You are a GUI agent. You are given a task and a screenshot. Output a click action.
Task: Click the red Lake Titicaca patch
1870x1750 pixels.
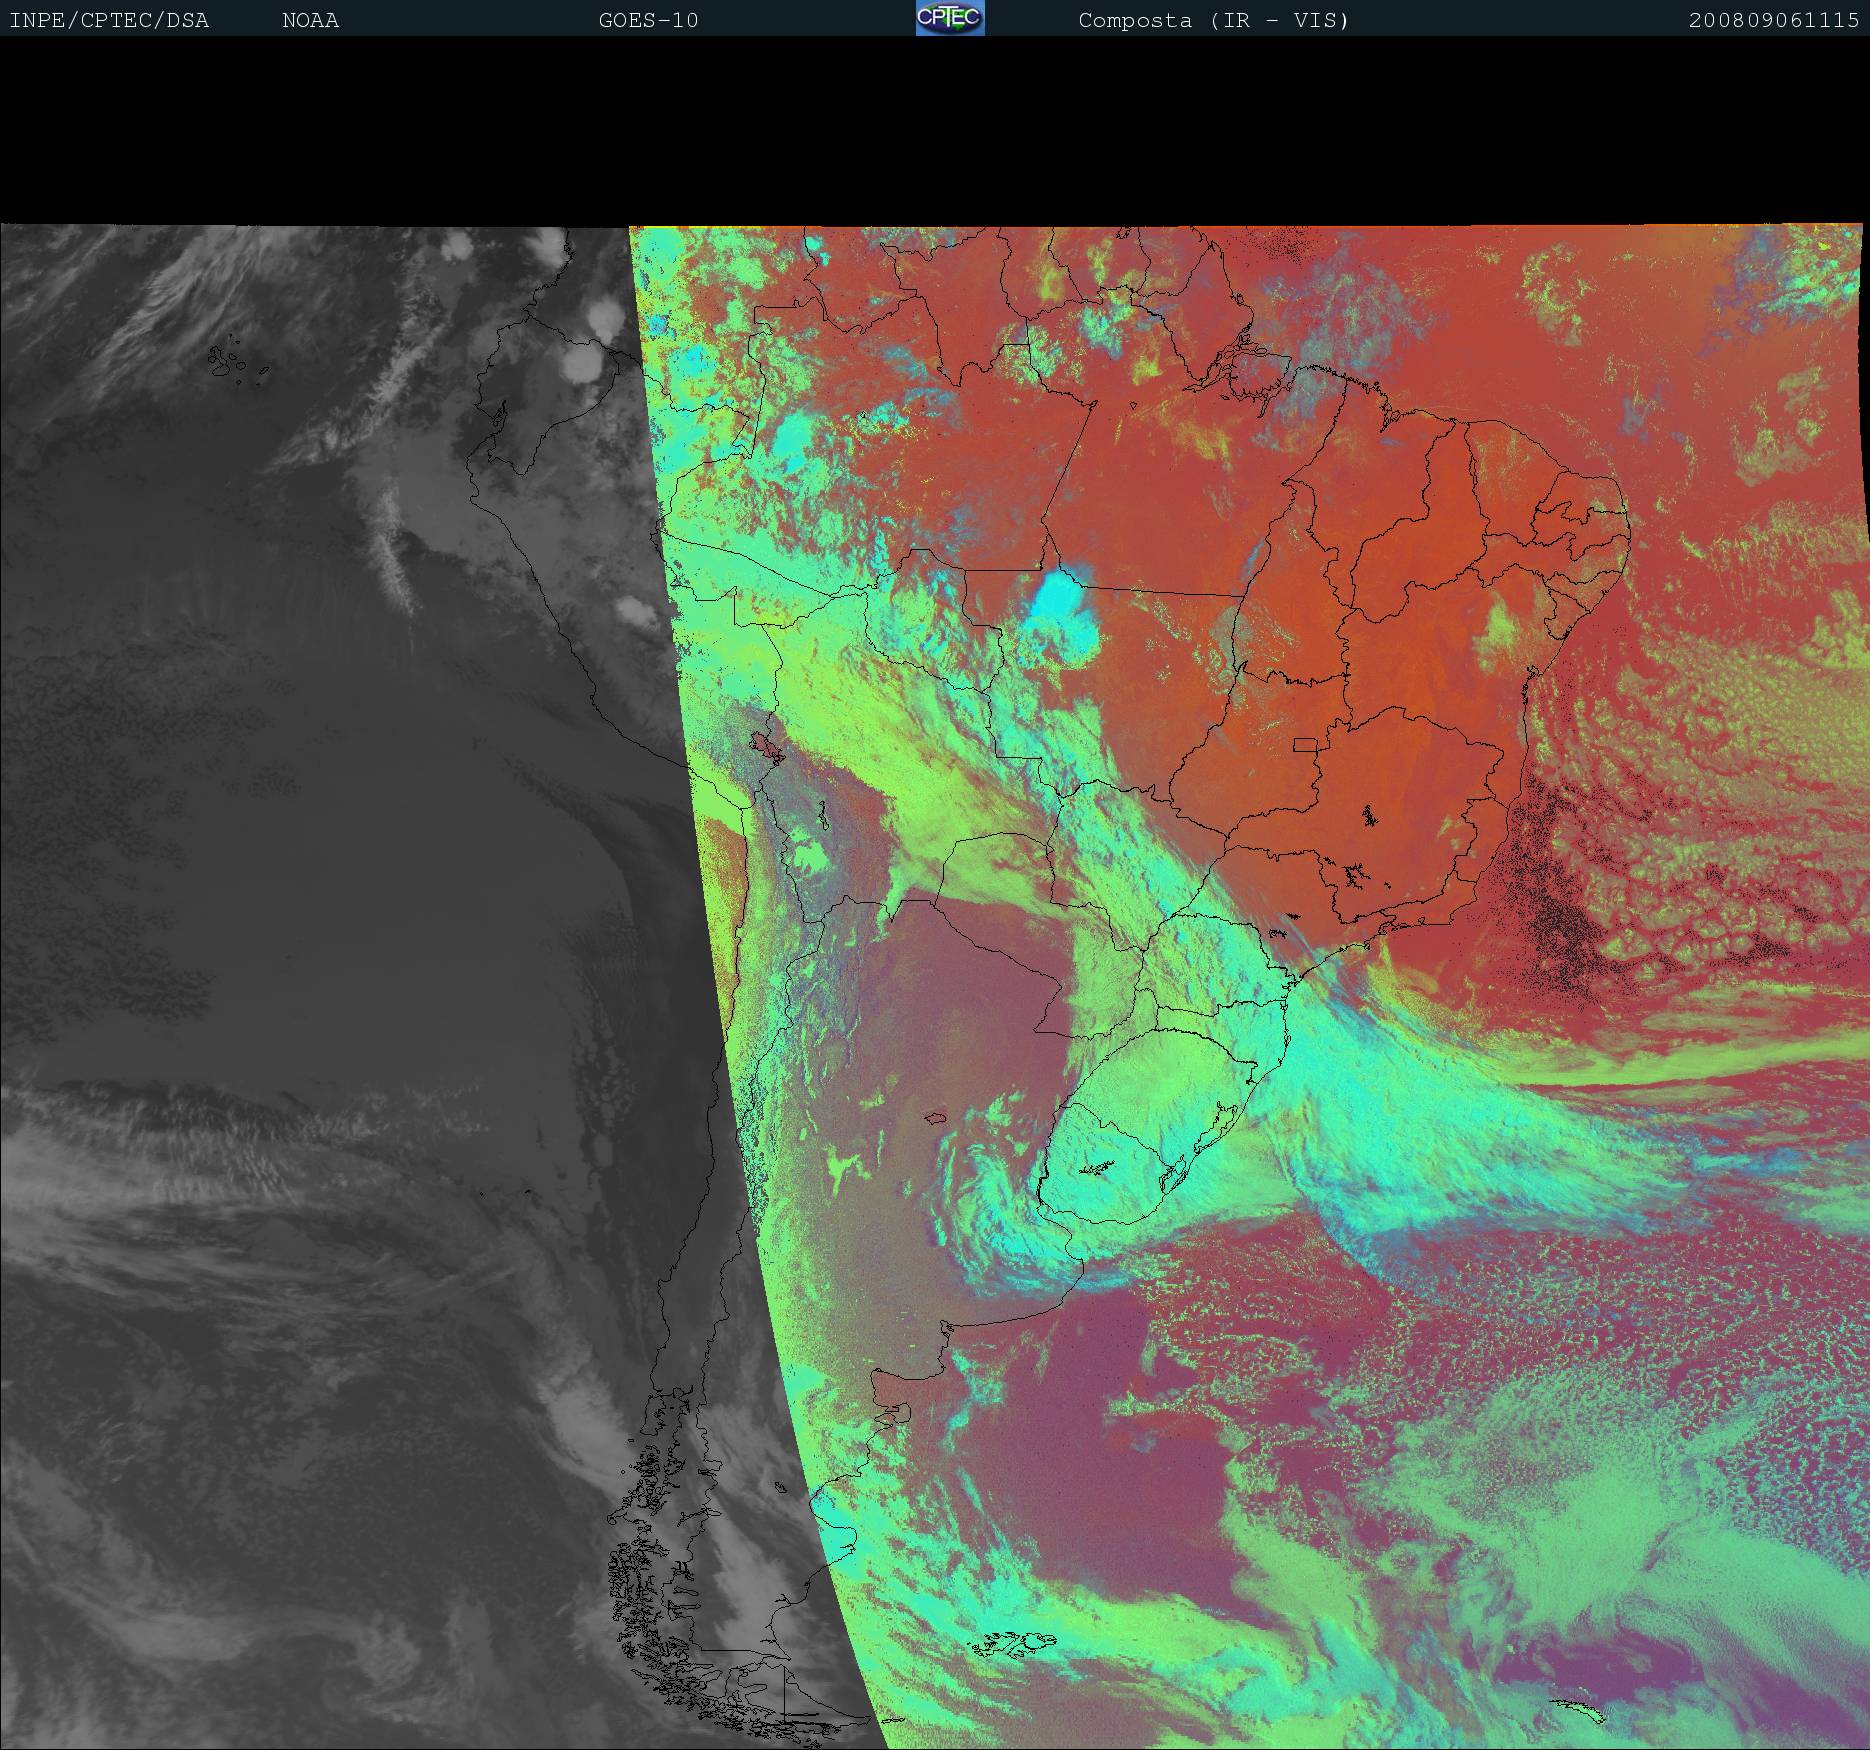click(x=768, y=746)
